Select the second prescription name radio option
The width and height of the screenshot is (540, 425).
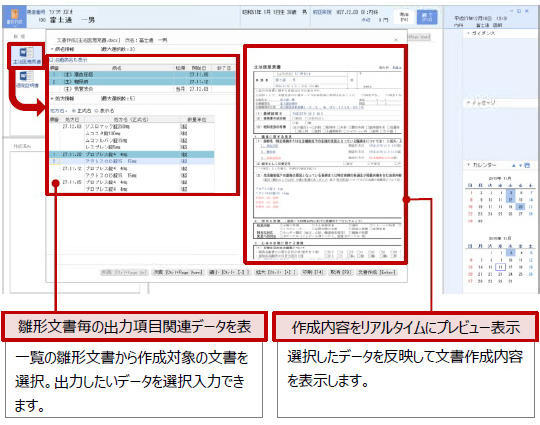point(96,111)
